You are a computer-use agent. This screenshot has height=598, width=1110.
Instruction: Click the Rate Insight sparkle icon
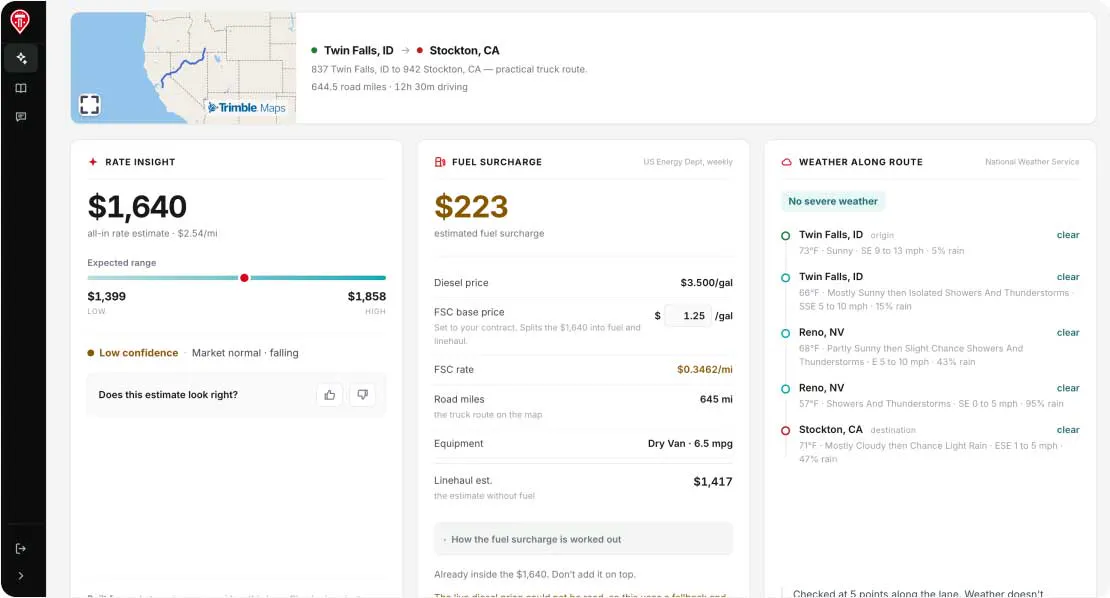click(93, 162)
